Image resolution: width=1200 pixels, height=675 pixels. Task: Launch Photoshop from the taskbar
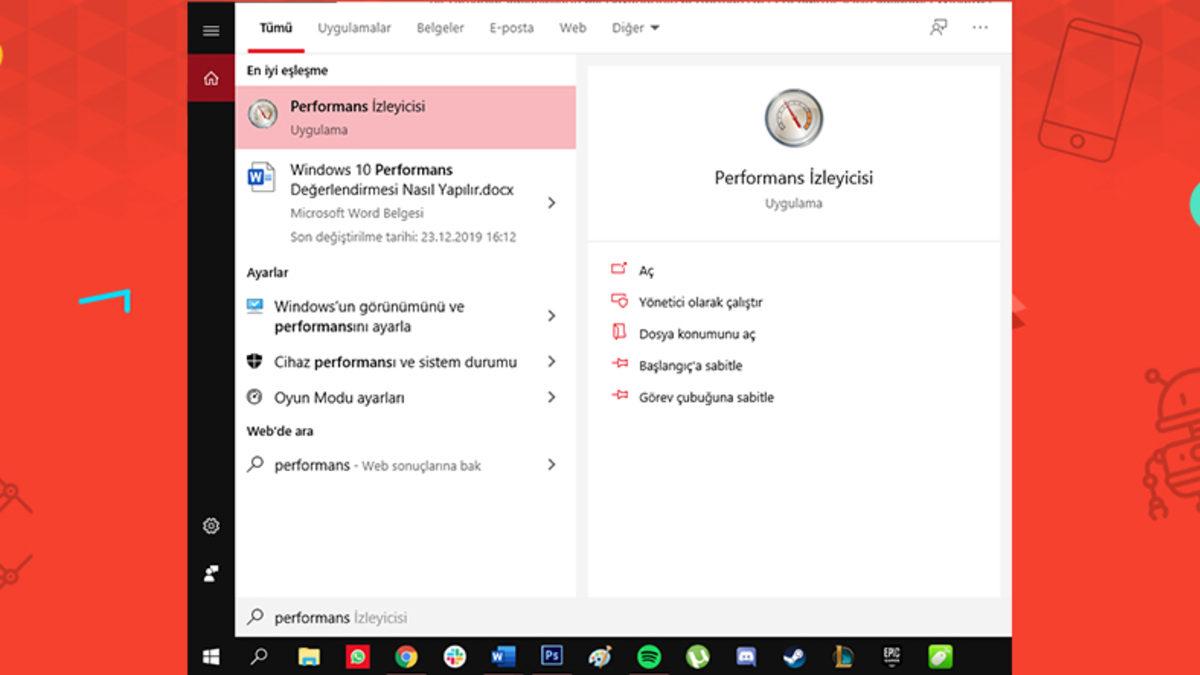[x=550, y=658]
